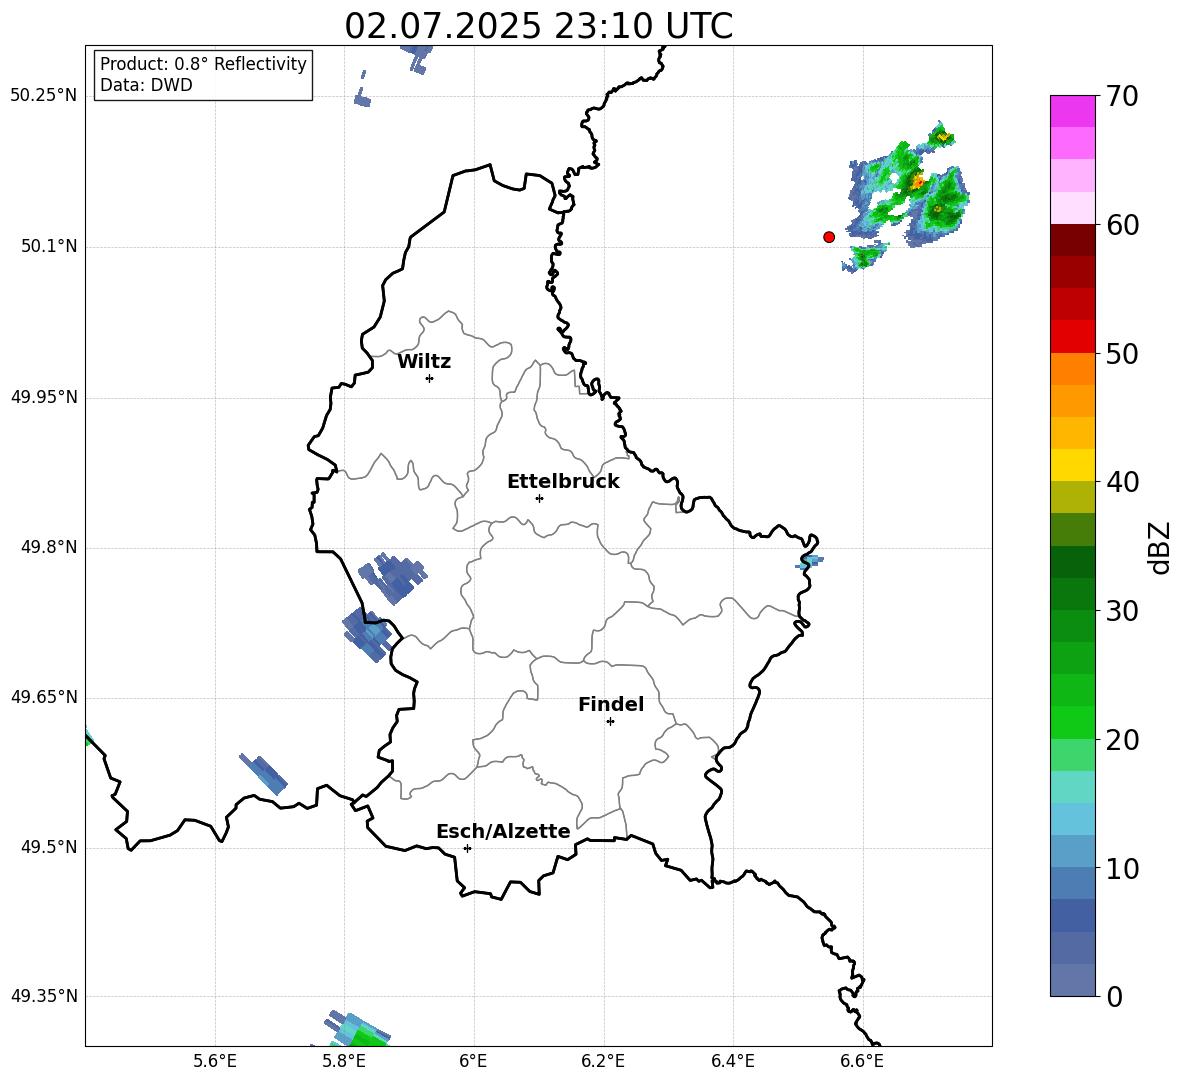Pick the yellow 40 dBZ colorbar swatch
The height and width of the screenshot is (1081, 1184).
1072,465
